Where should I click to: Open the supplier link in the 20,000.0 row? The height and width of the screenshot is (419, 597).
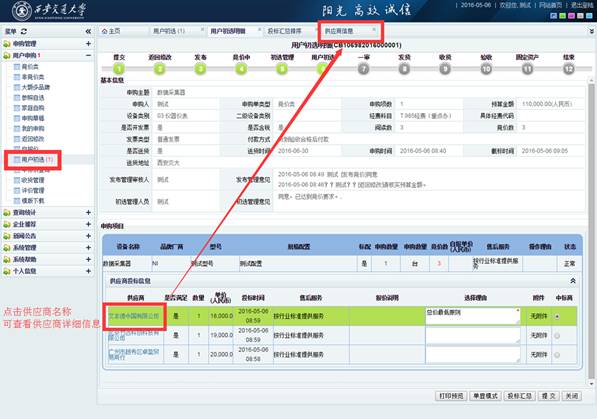click(134, 355)
